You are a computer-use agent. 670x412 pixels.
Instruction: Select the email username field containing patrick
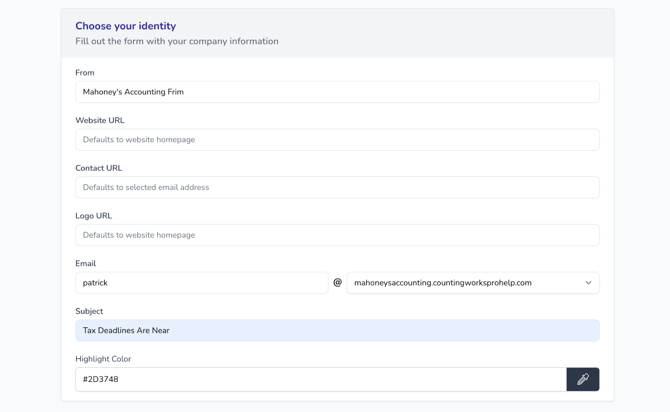(x=201, y=283)
